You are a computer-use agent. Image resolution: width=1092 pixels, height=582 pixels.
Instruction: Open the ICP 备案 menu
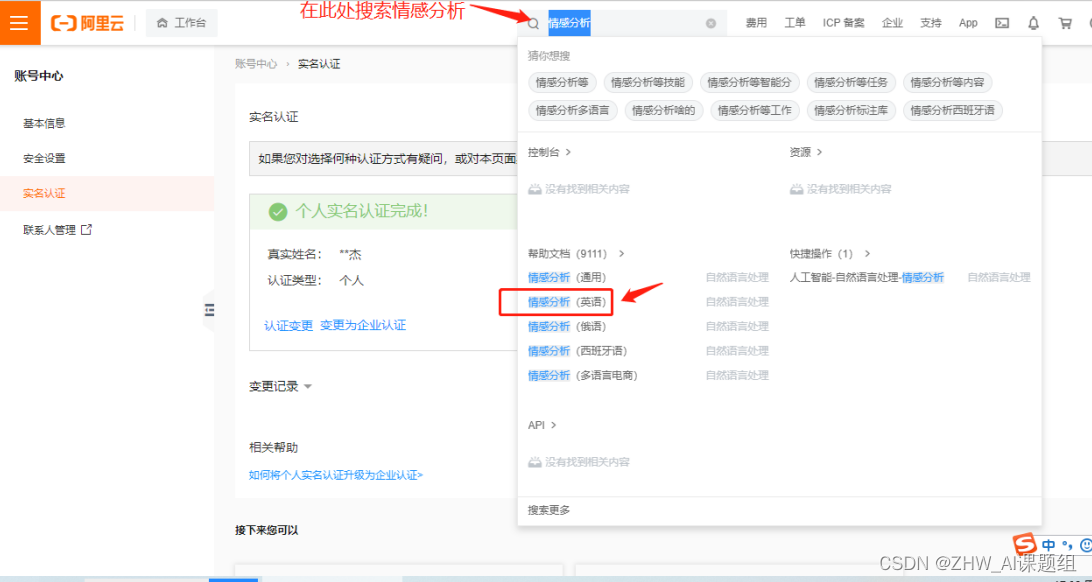coord(843,23)
